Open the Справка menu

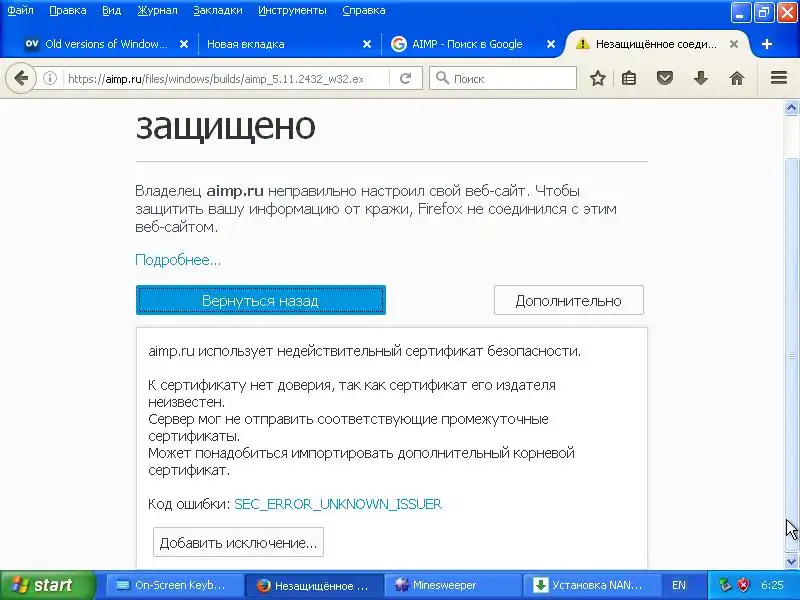click(x=364, y=10)
